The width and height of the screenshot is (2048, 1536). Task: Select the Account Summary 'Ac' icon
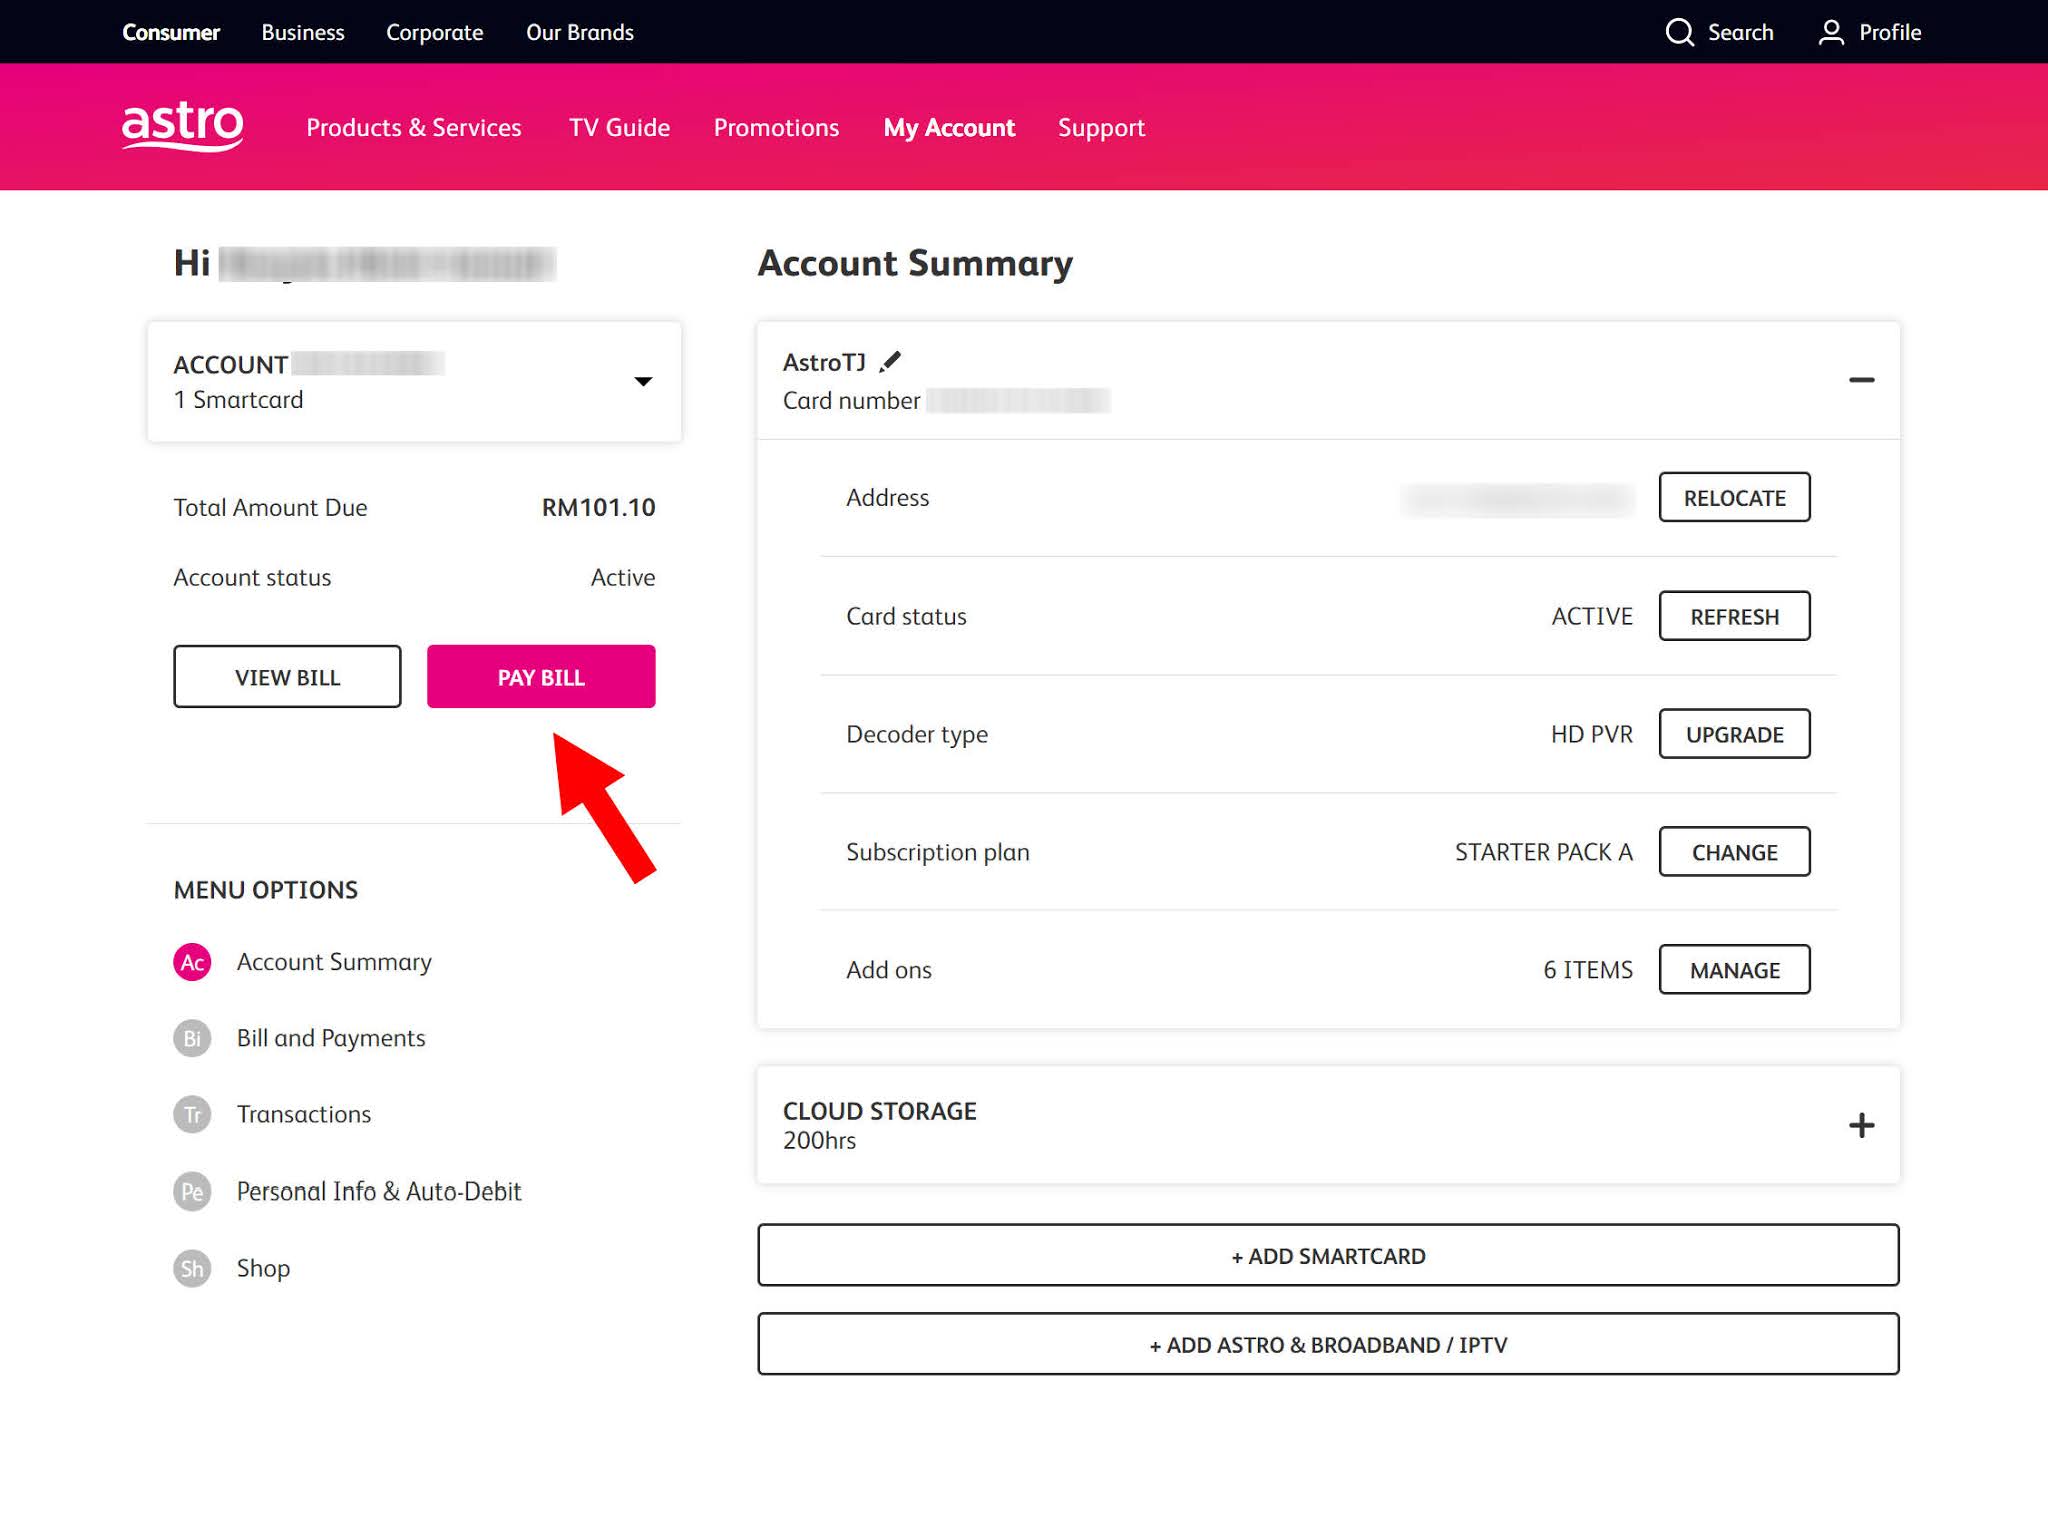click(x=192, y=962)
